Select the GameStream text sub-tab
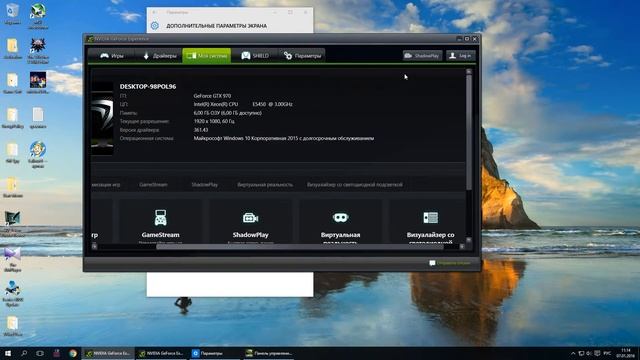Screen dimensions: 640x360 (x=153, y=184)
